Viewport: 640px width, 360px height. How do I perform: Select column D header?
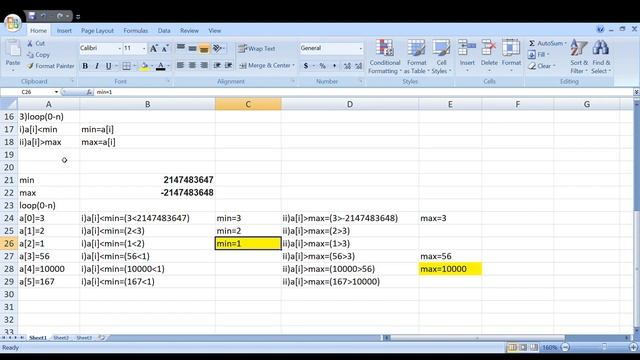click(x=350, y=104)
